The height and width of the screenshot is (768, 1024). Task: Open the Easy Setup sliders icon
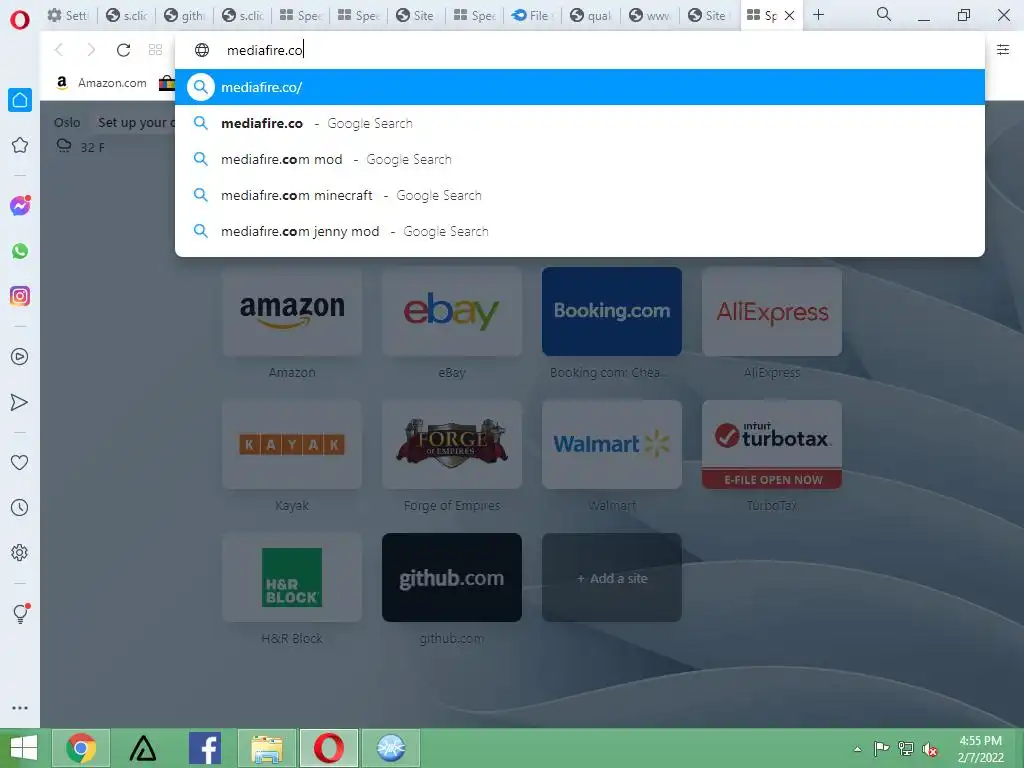pos(1003,50)
